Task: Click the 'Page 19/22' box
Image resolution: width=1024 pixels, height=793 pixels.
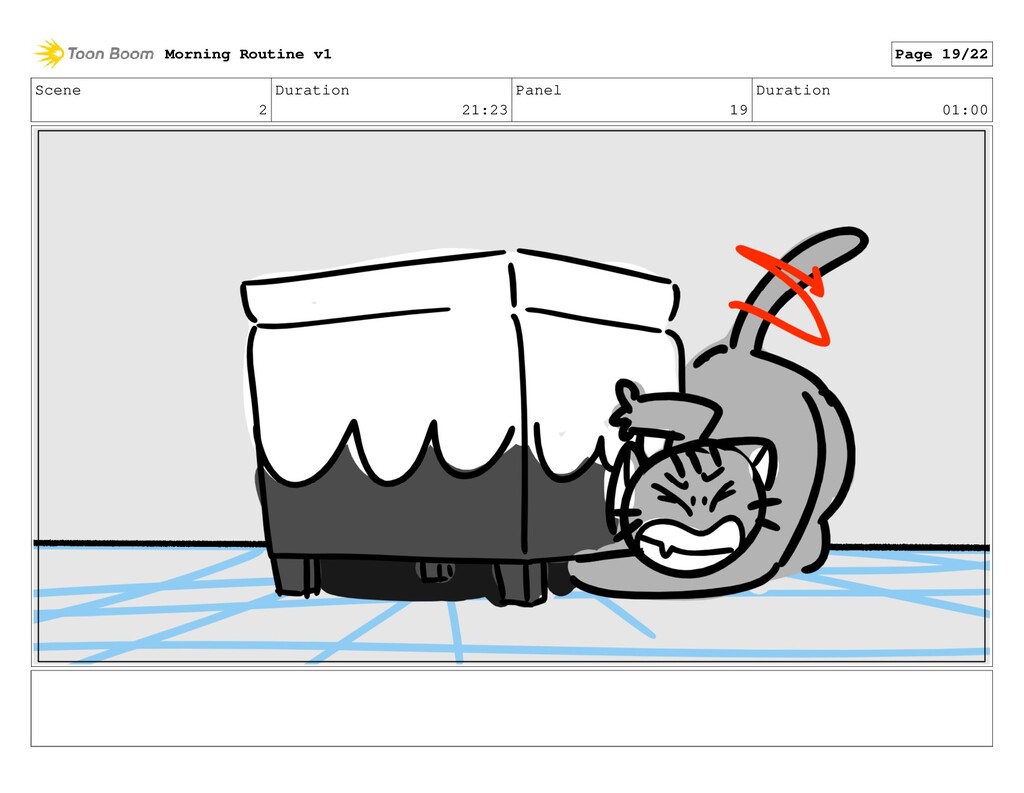Action: tap(941, 54)
